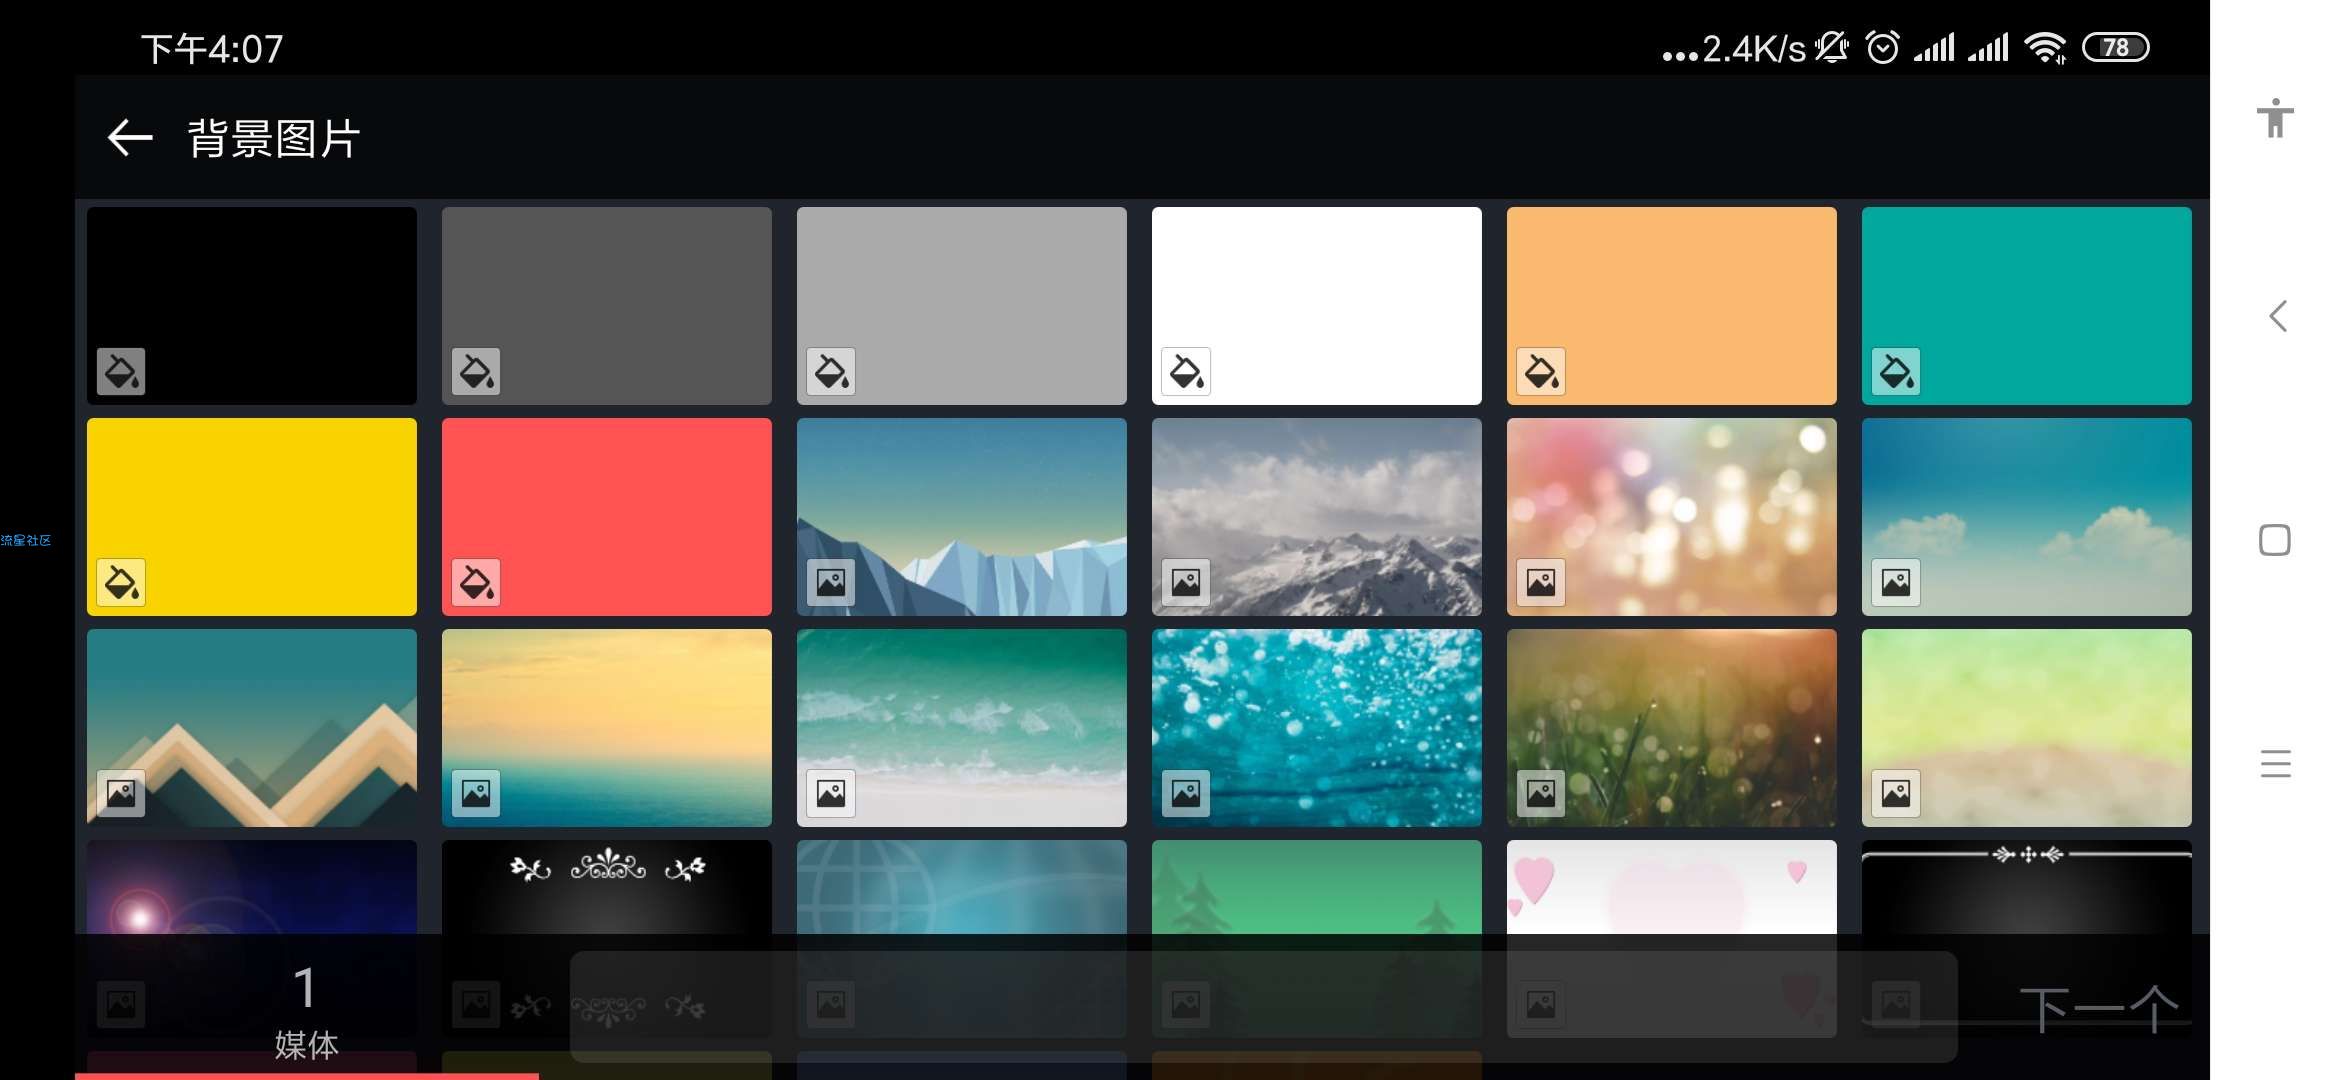The image size is (2340, 1080).
Task: Tap the alarm clock status icon
Action: [1882, 48]
